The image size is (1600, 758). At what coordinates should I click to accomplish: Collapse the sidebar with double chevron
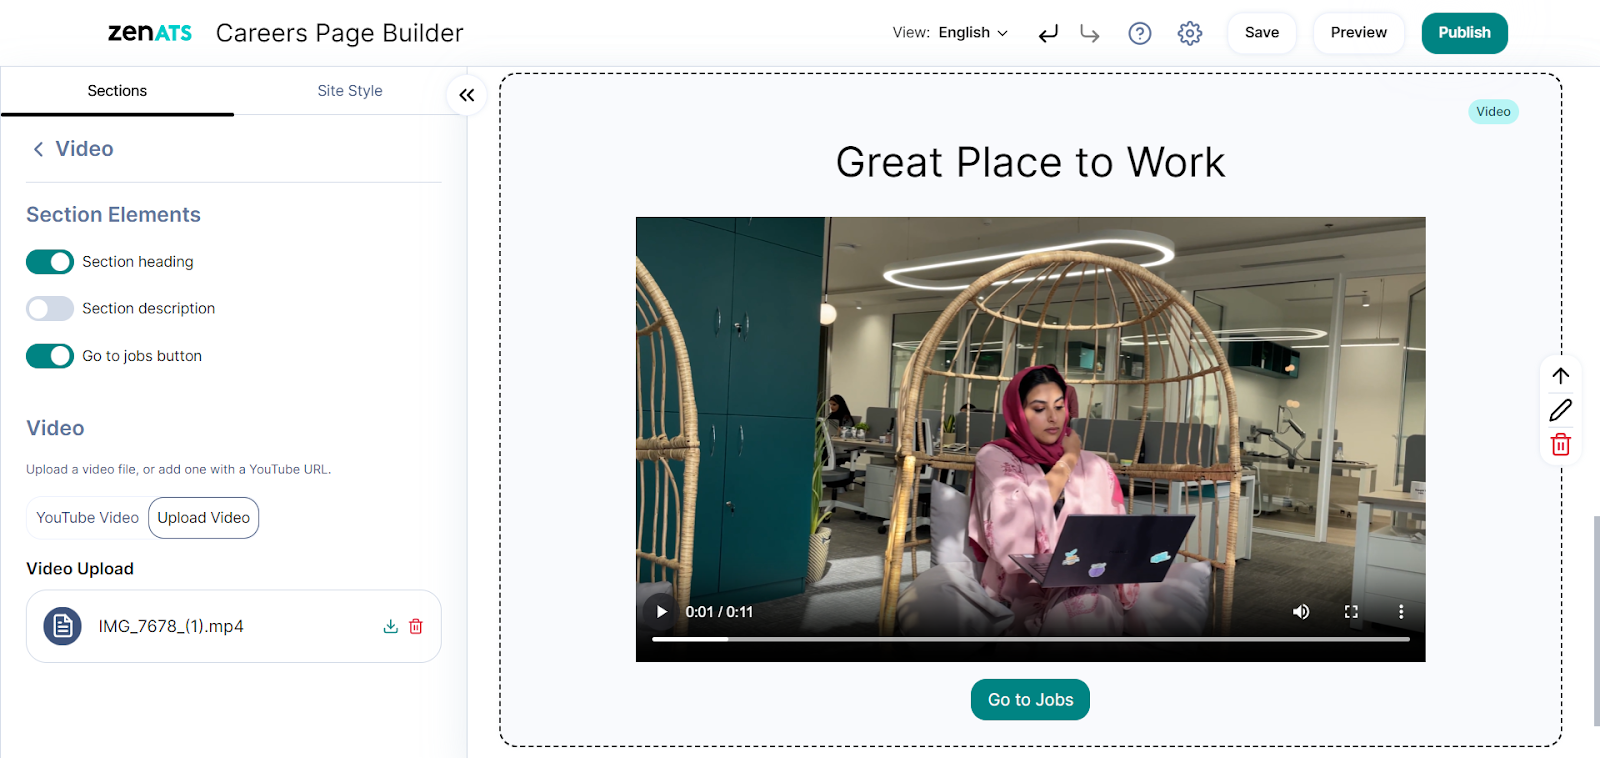point(466,95)
